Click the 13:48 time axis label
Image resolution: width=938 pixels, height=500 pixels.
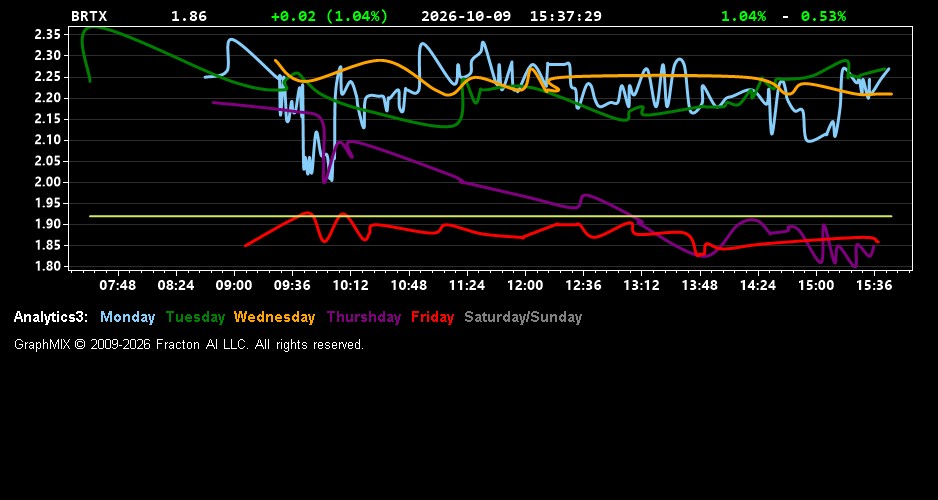click(x=699, y=285)
